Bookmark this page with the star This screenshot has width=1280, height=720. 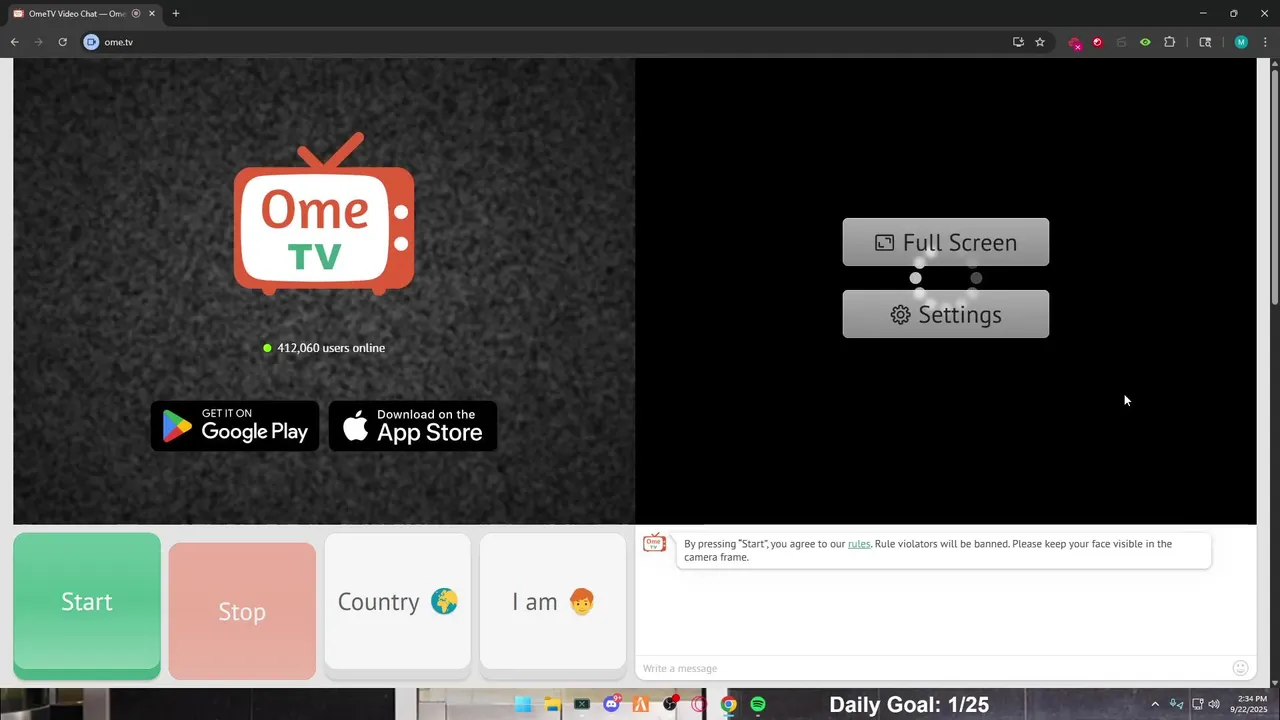[x=1040, y=42]
